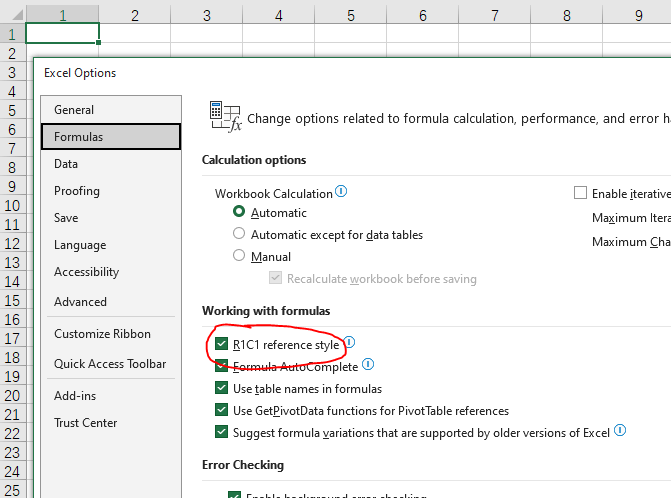
Task: Select column header 7
Action: click(494, 15)
